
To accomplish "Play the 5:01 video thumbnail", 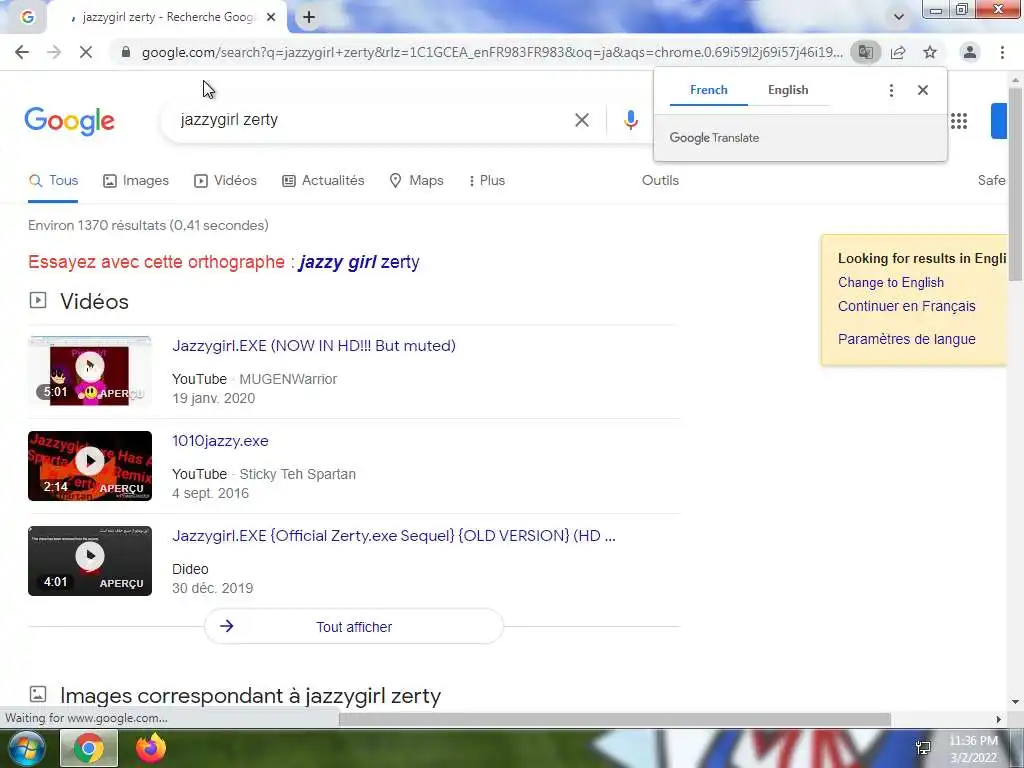I will tap(90, 371).
